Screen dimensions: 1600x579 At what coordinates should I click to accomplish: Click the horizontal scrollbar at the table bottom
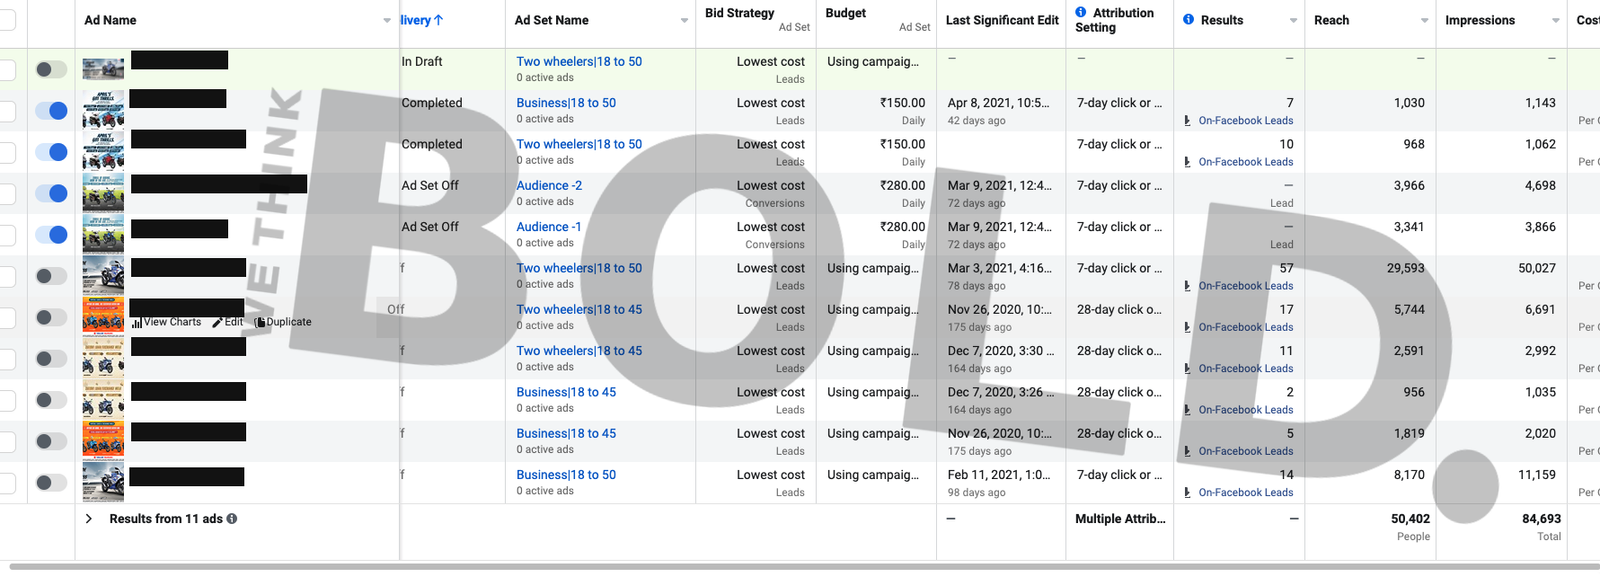[x=800, y=567]
